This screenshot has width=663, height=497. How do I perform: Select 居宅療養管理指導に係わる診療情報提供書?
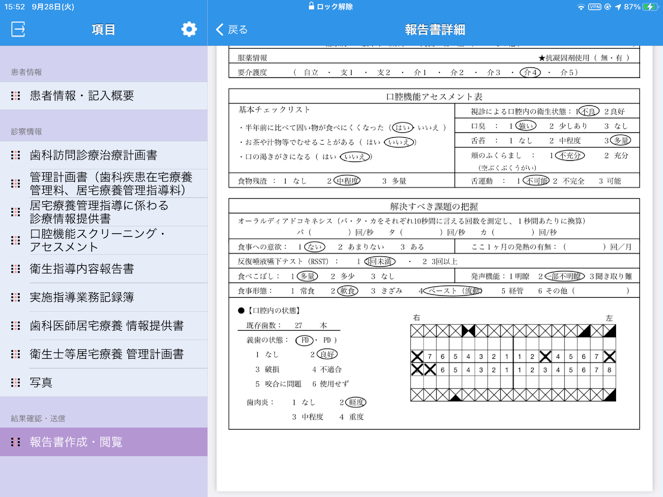click(x=104, y=212)
